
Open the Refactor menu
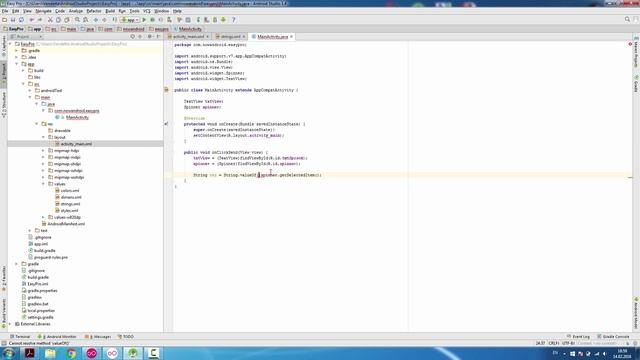tap(93, 11)
